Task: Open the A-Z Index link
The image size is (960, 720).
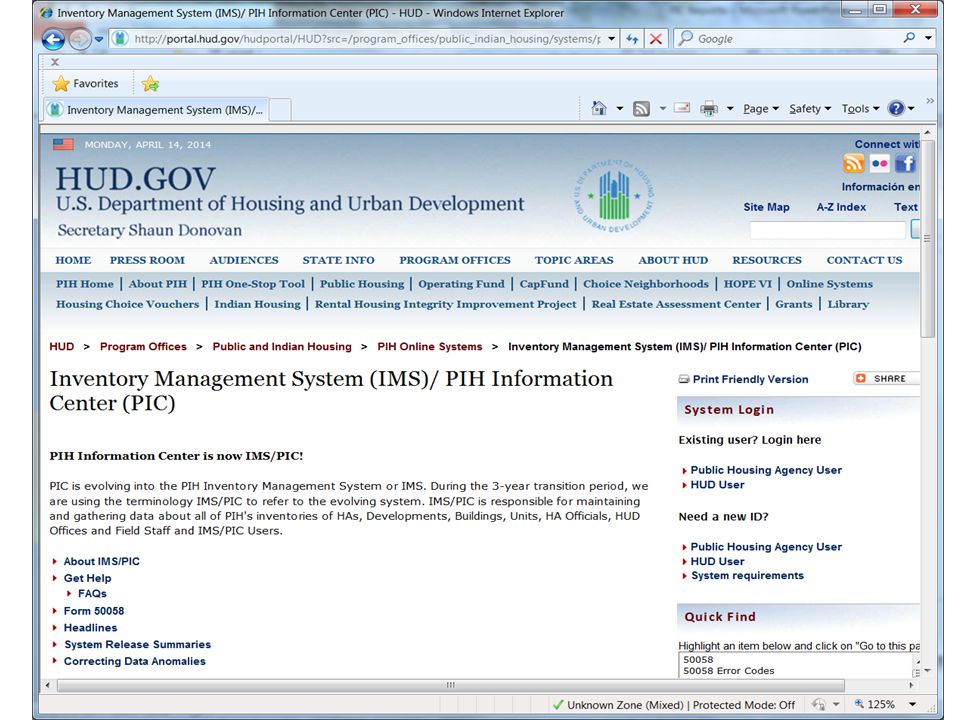Action: pos(841,207)
